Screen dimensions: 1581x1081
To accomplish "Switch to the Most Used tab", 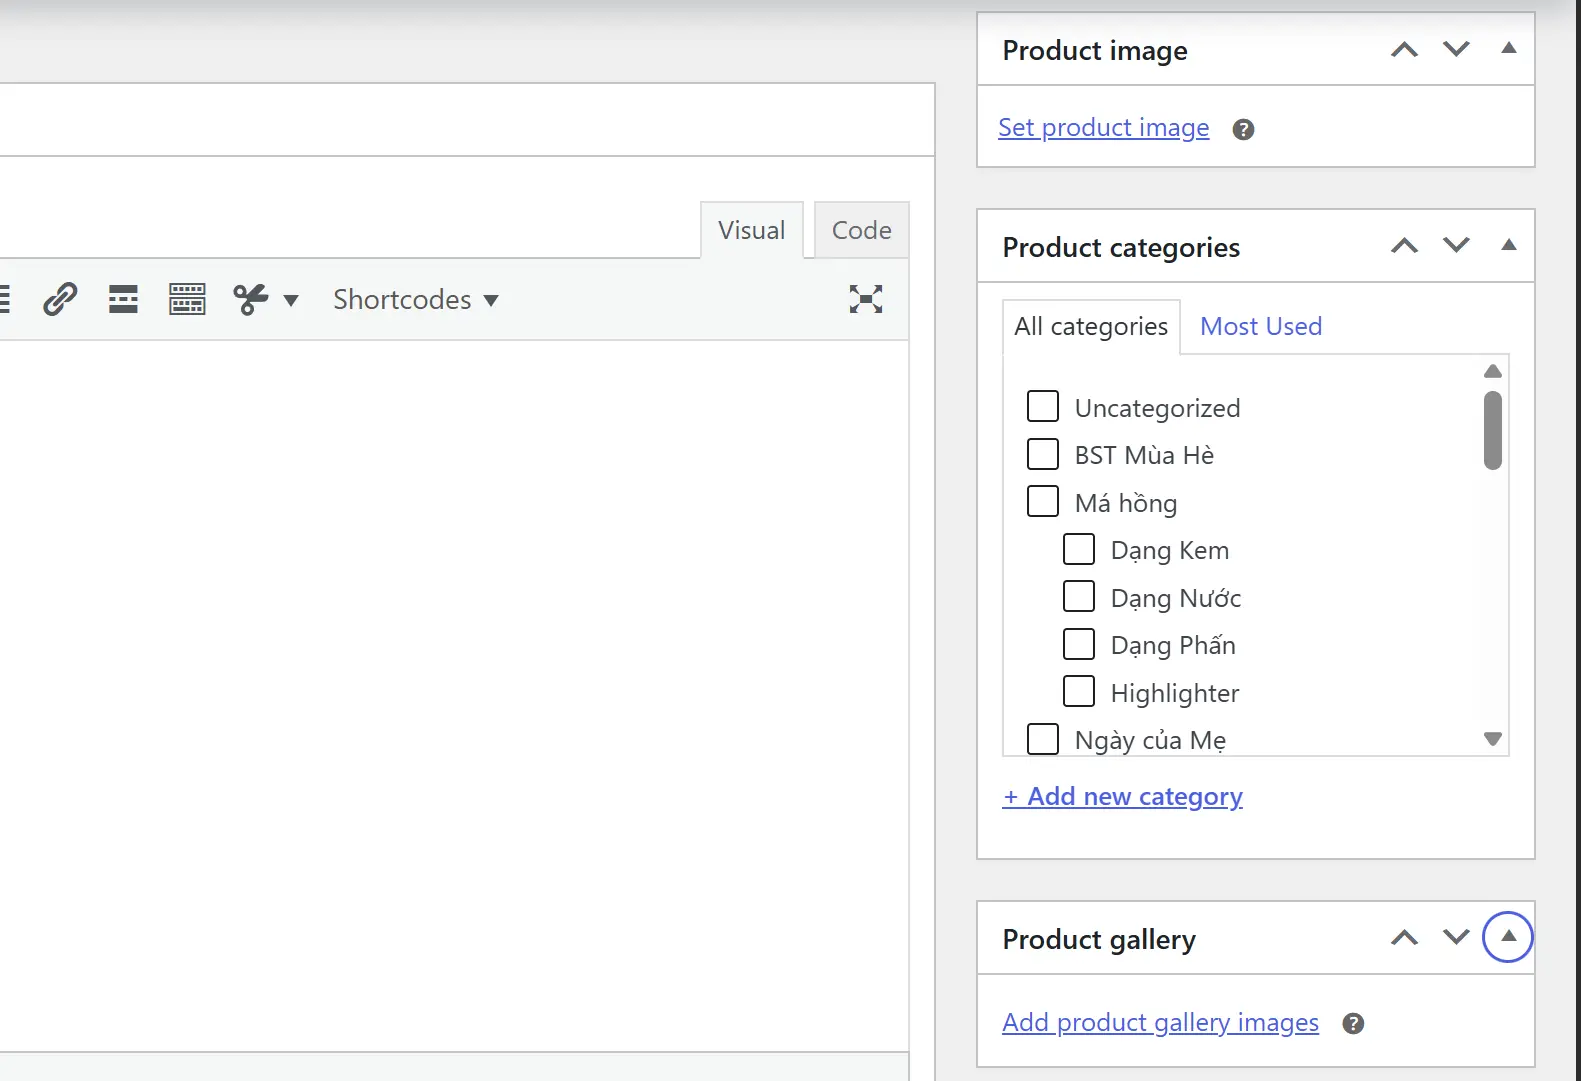I will [x=1261, y=327].
